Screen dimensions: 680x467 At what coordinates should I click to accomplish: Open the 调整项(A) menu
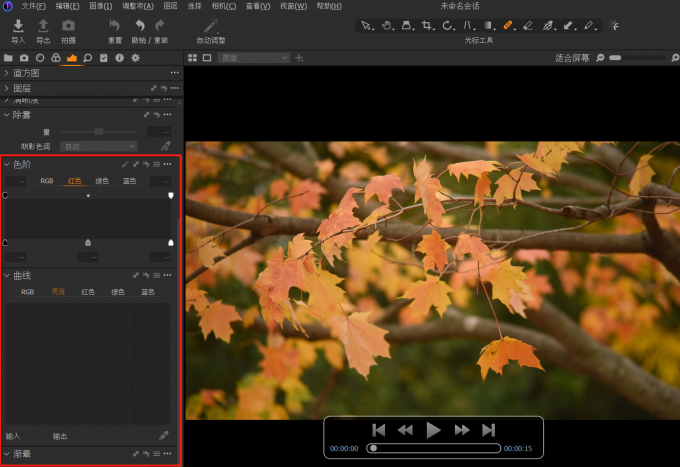tap(137, 6)
